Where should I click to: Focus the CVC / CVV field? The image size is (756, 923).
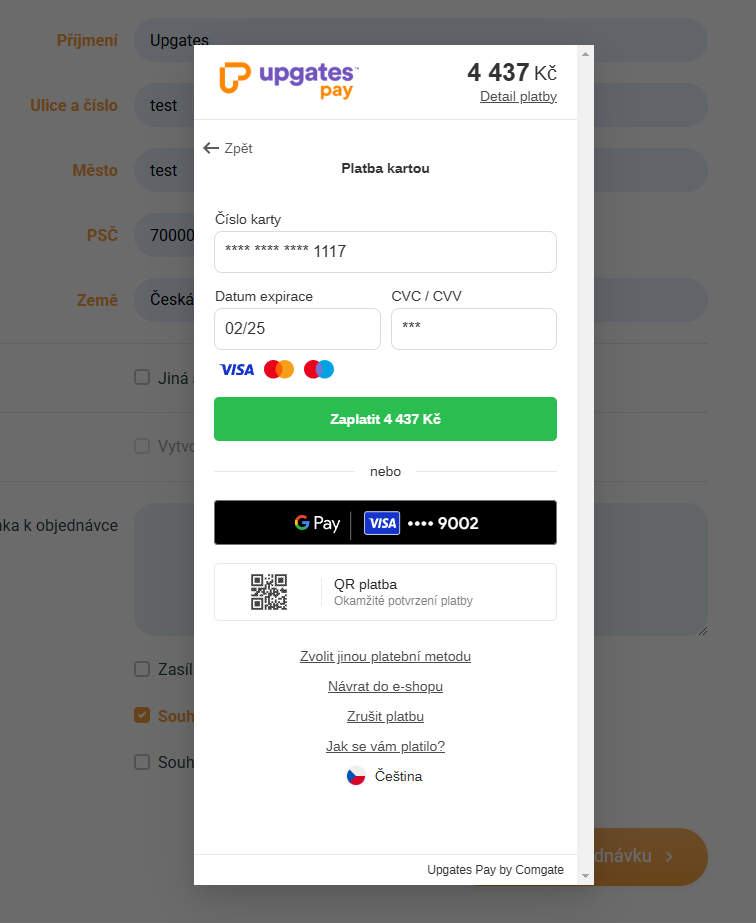pyautogui.click(x=474, y=329)
